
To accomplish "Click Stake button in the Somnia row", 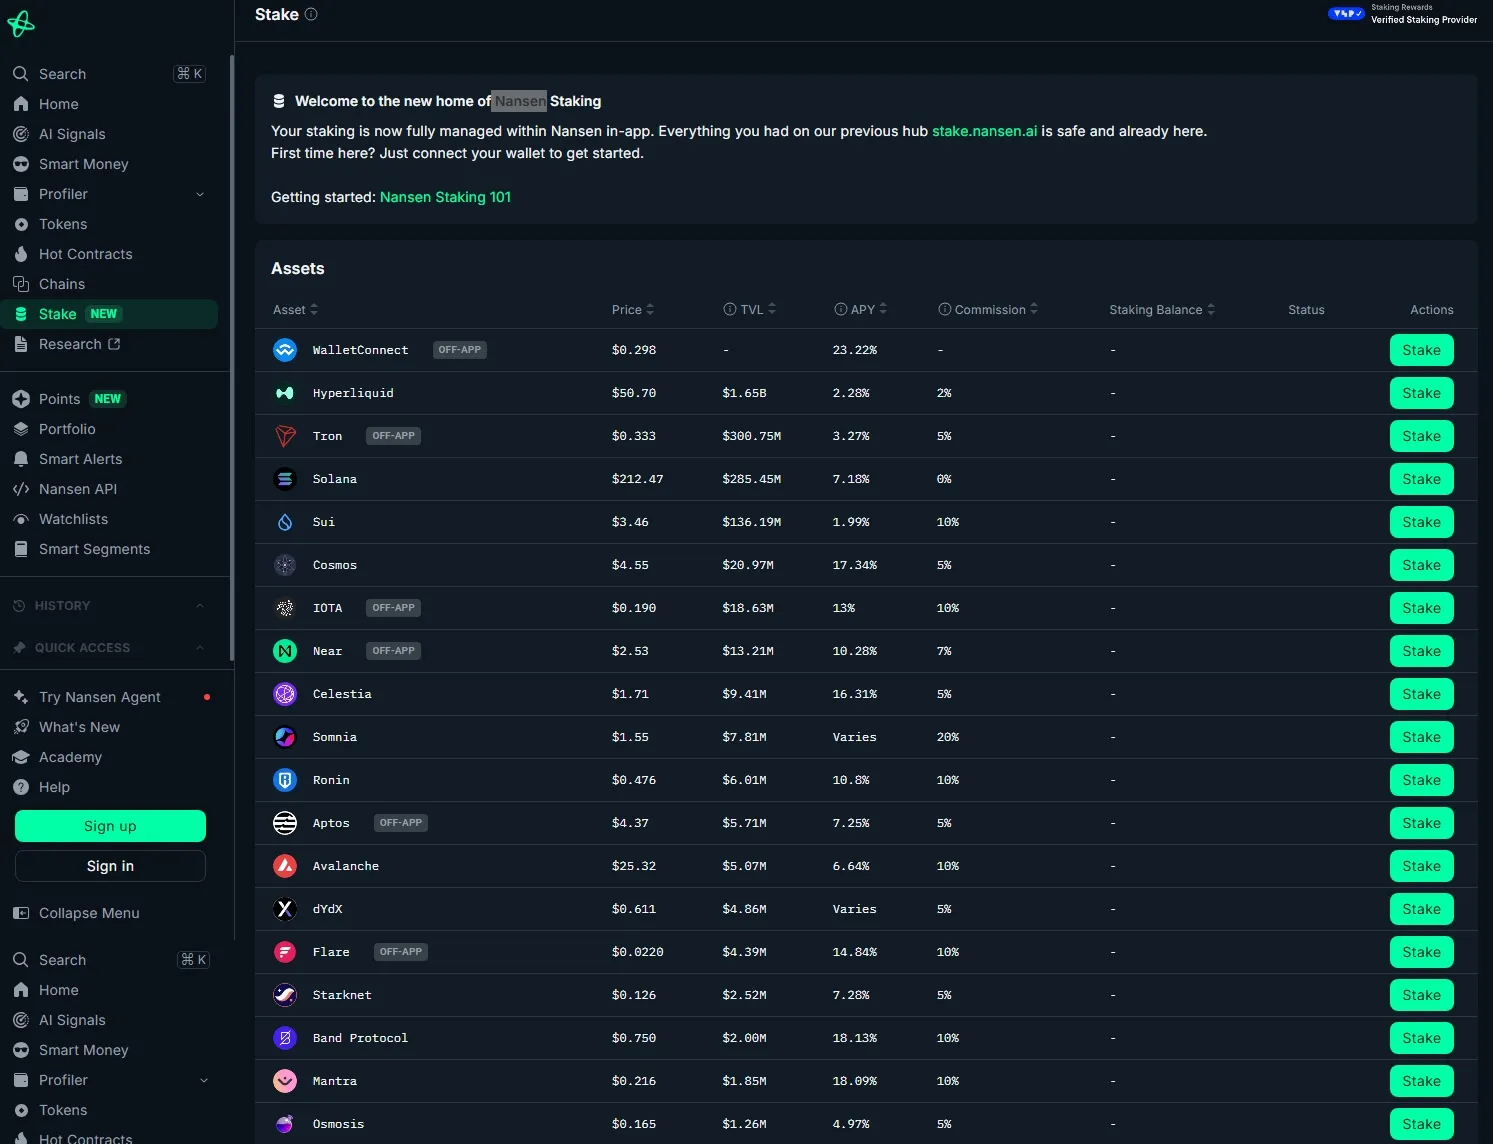I will (x=1421, y=737).
